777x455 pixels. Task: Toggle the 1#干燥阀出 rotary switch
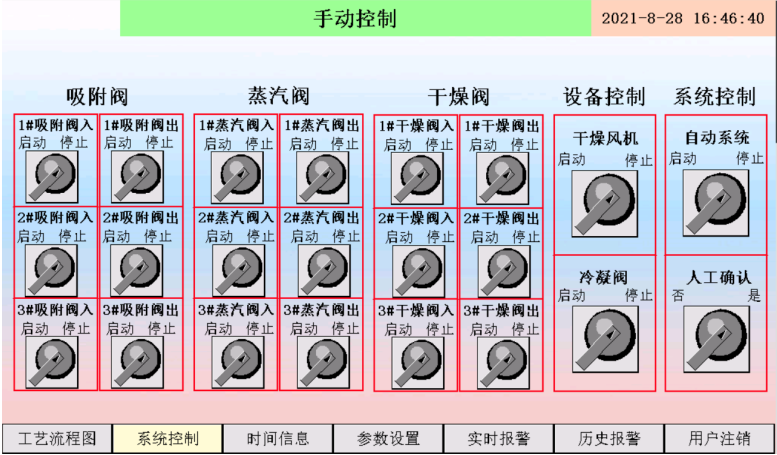coord(502,178)
